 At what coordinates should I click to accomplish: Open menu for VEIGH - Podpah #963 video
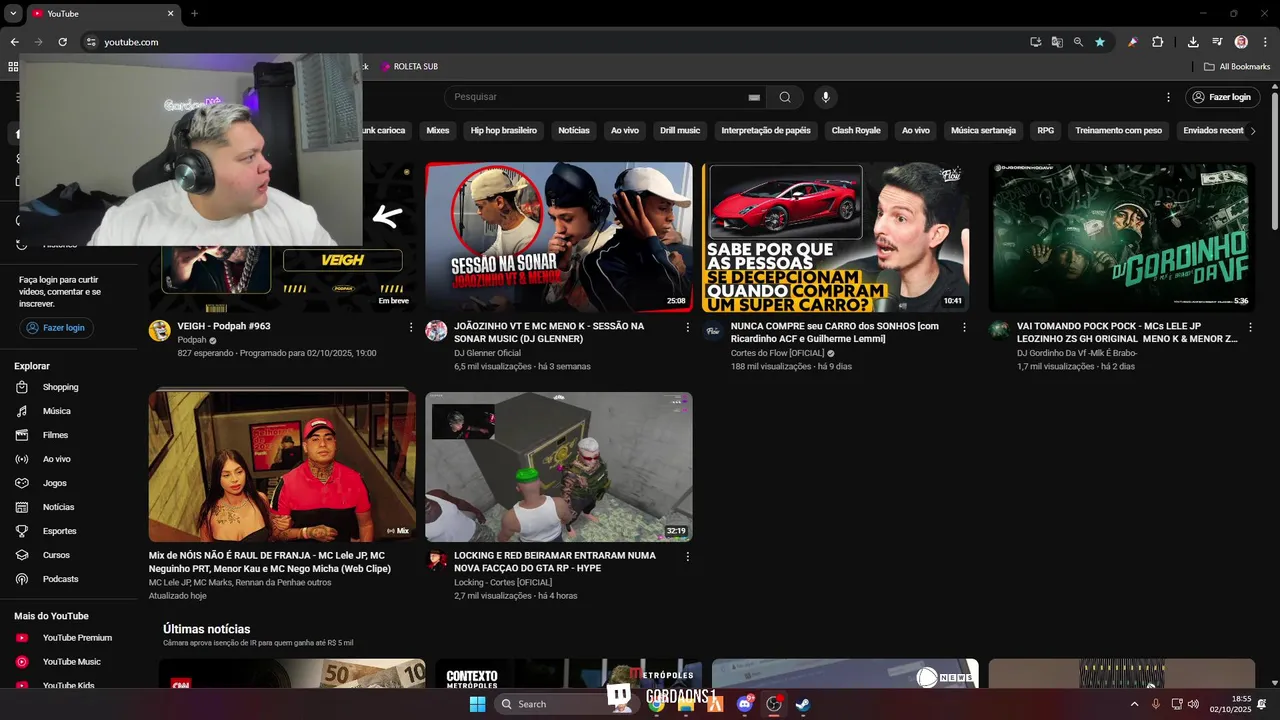[411, 327]
